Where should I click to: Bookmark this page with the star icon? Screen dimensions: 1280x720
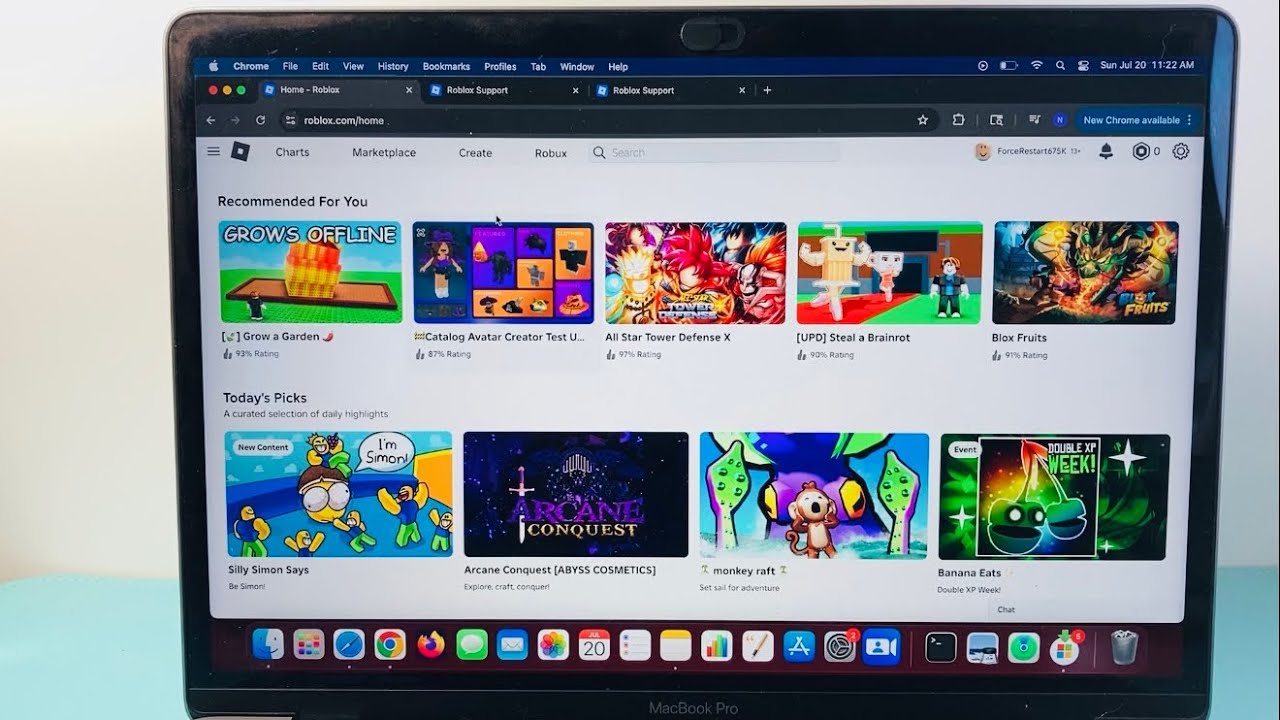pos(922,120)
